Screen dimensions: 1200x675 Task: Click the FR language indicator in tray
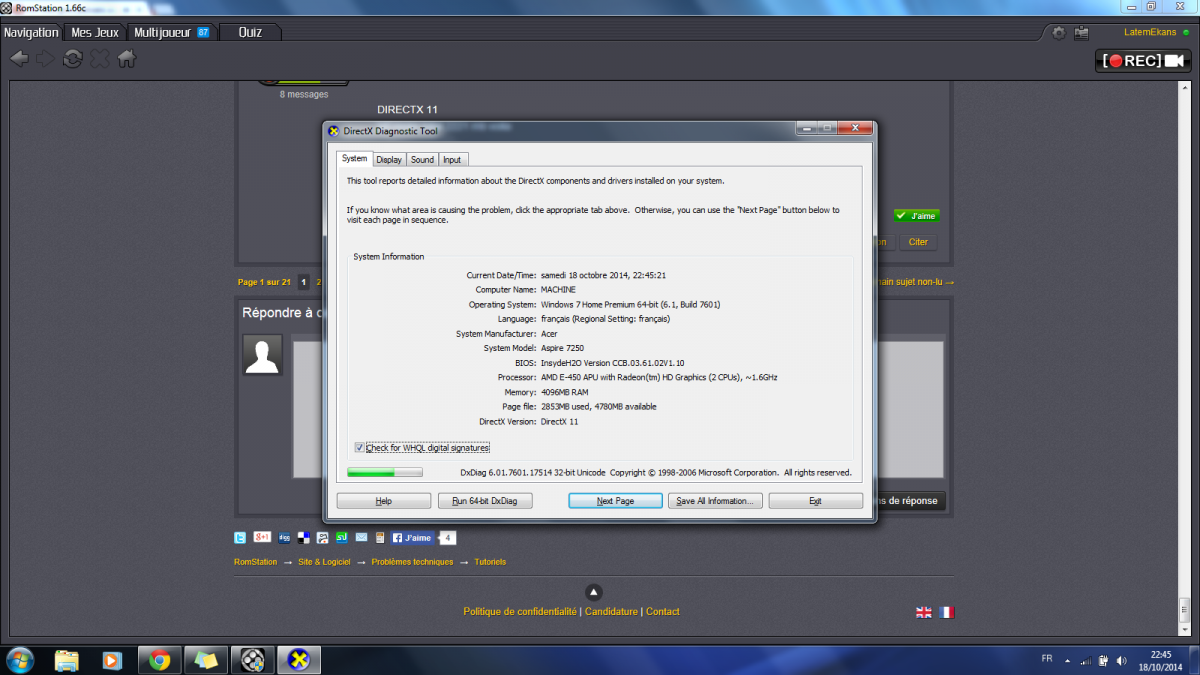click(1047, 659)
